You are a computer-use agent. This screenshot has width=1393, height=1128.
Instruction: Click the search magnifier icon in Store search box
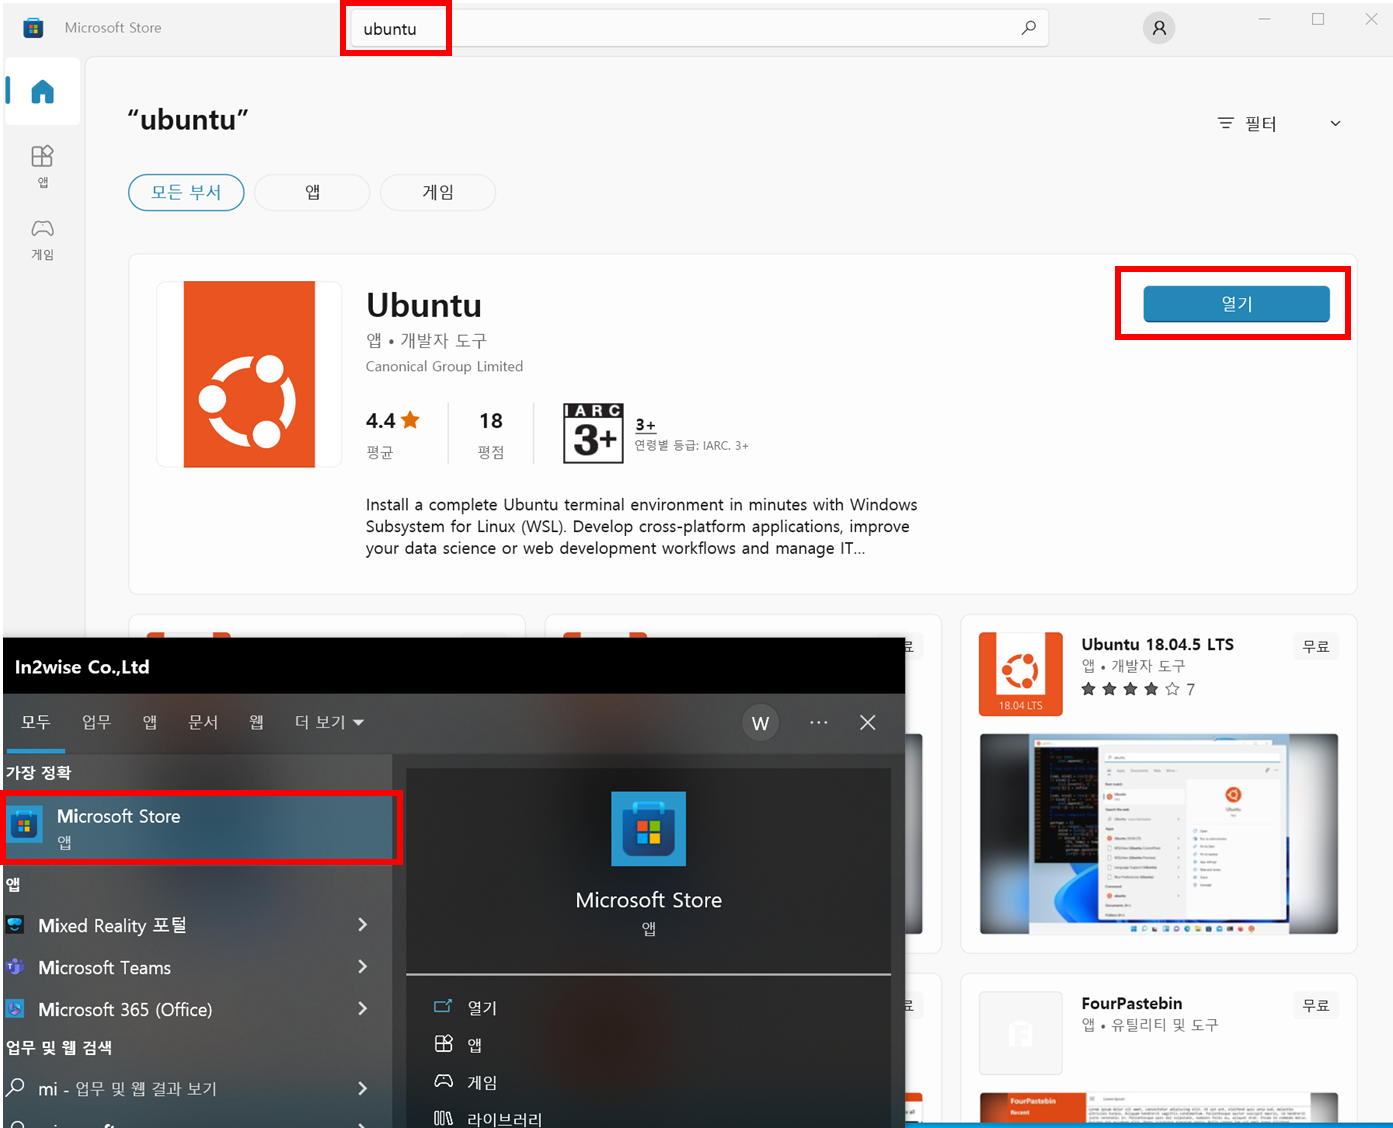(x=1028, y=28)
